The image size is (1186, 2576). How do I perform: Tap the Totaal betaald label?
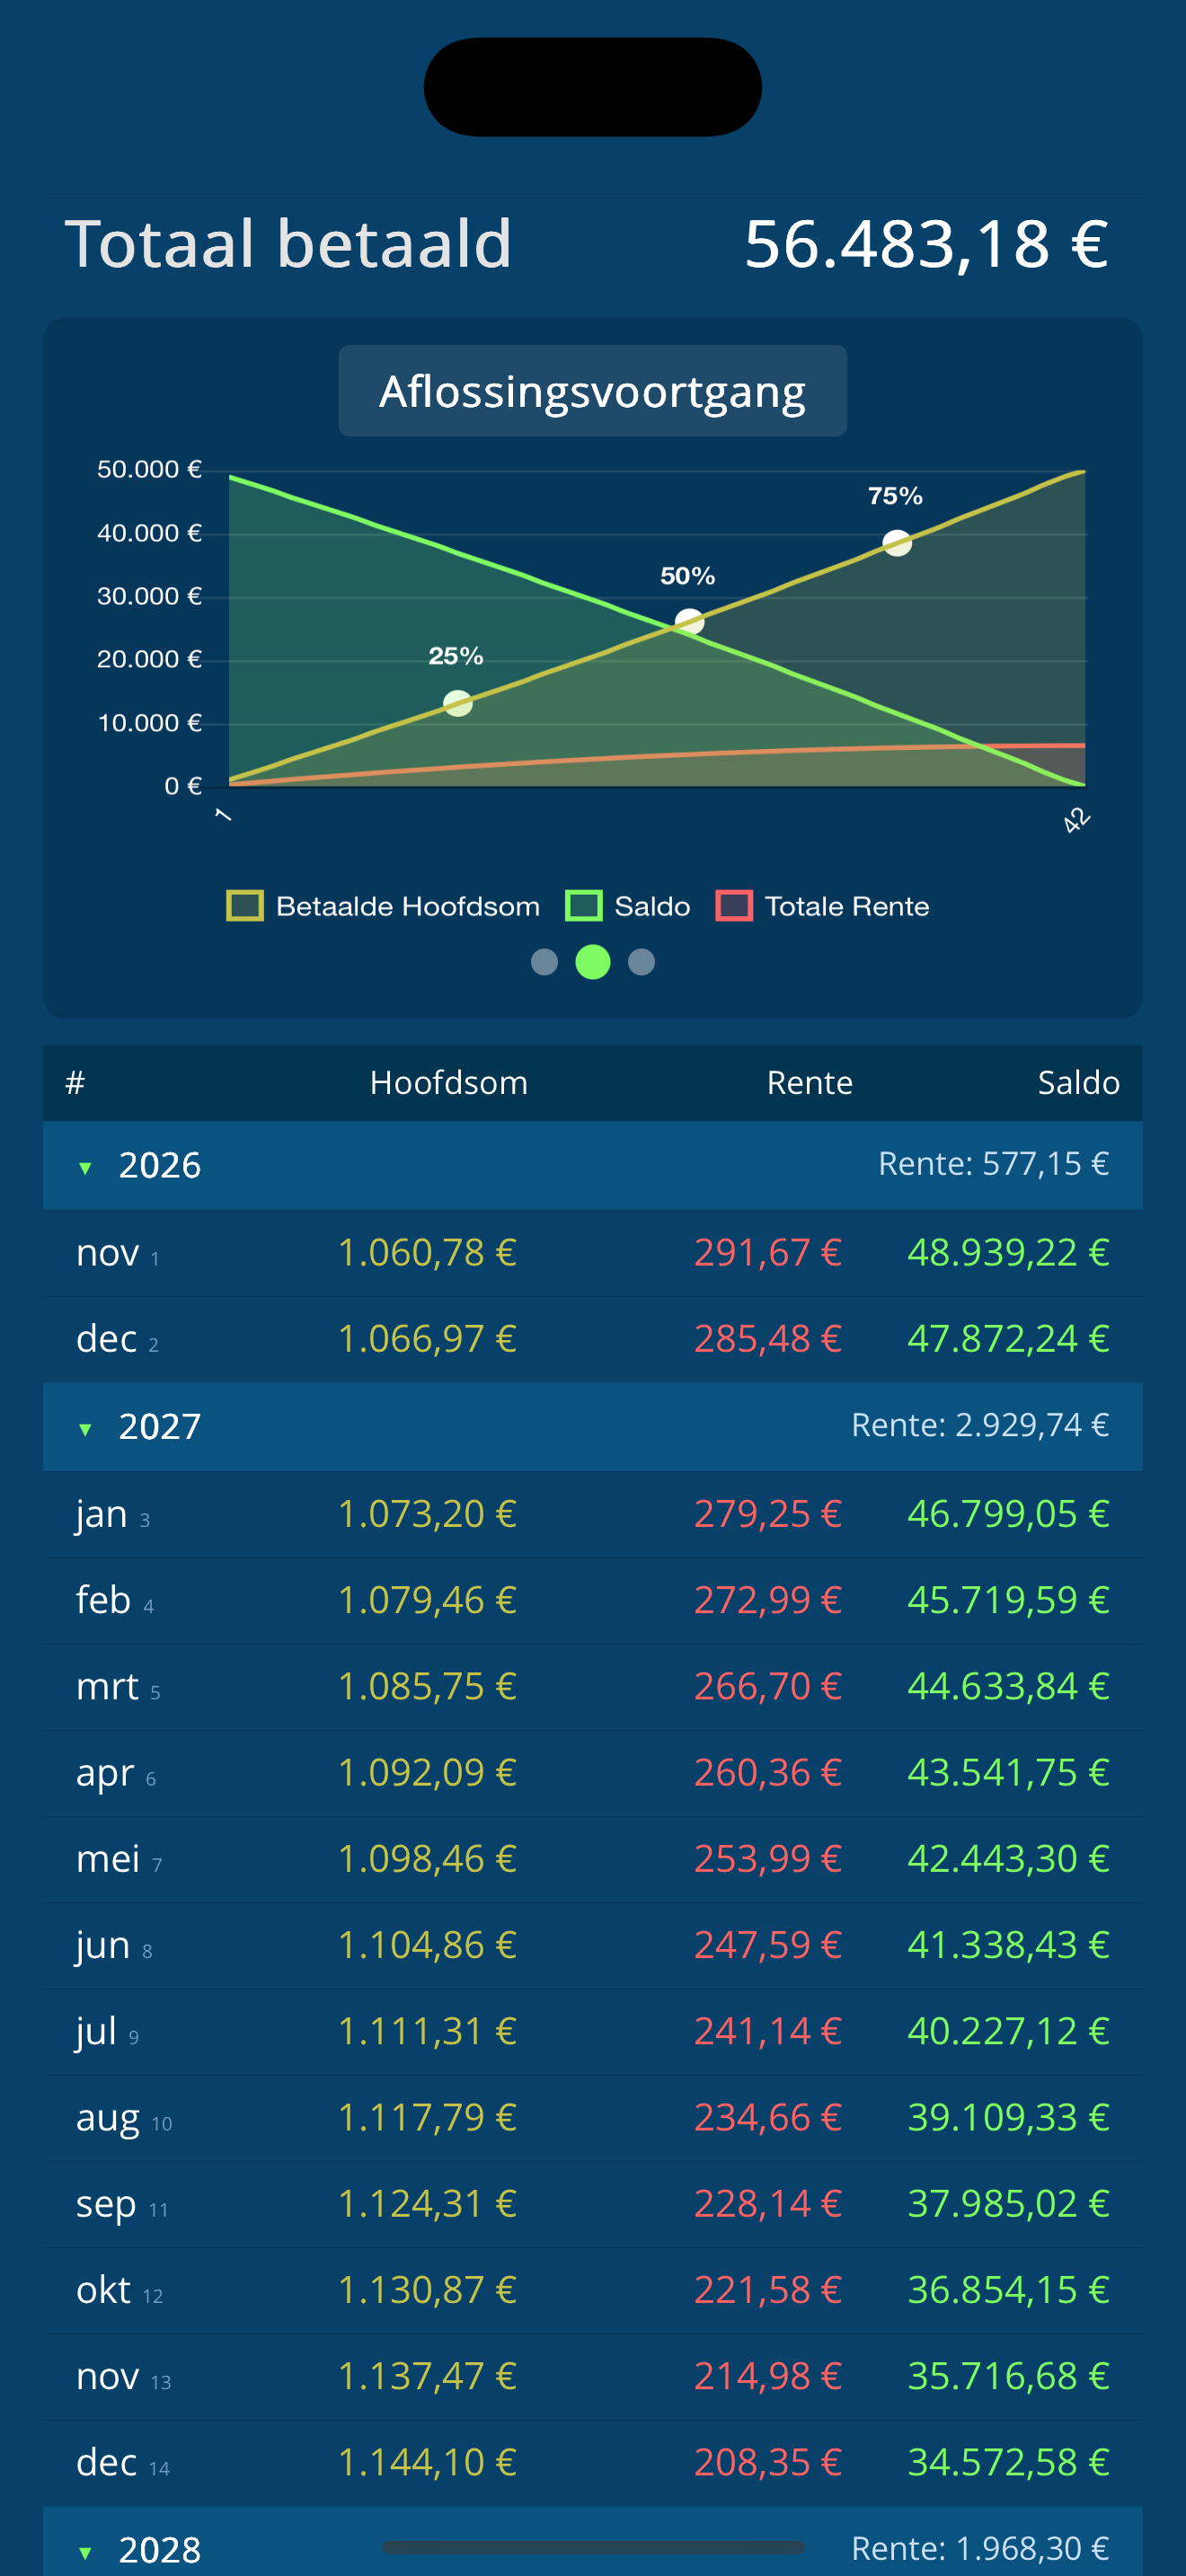[x=289, y=244]
